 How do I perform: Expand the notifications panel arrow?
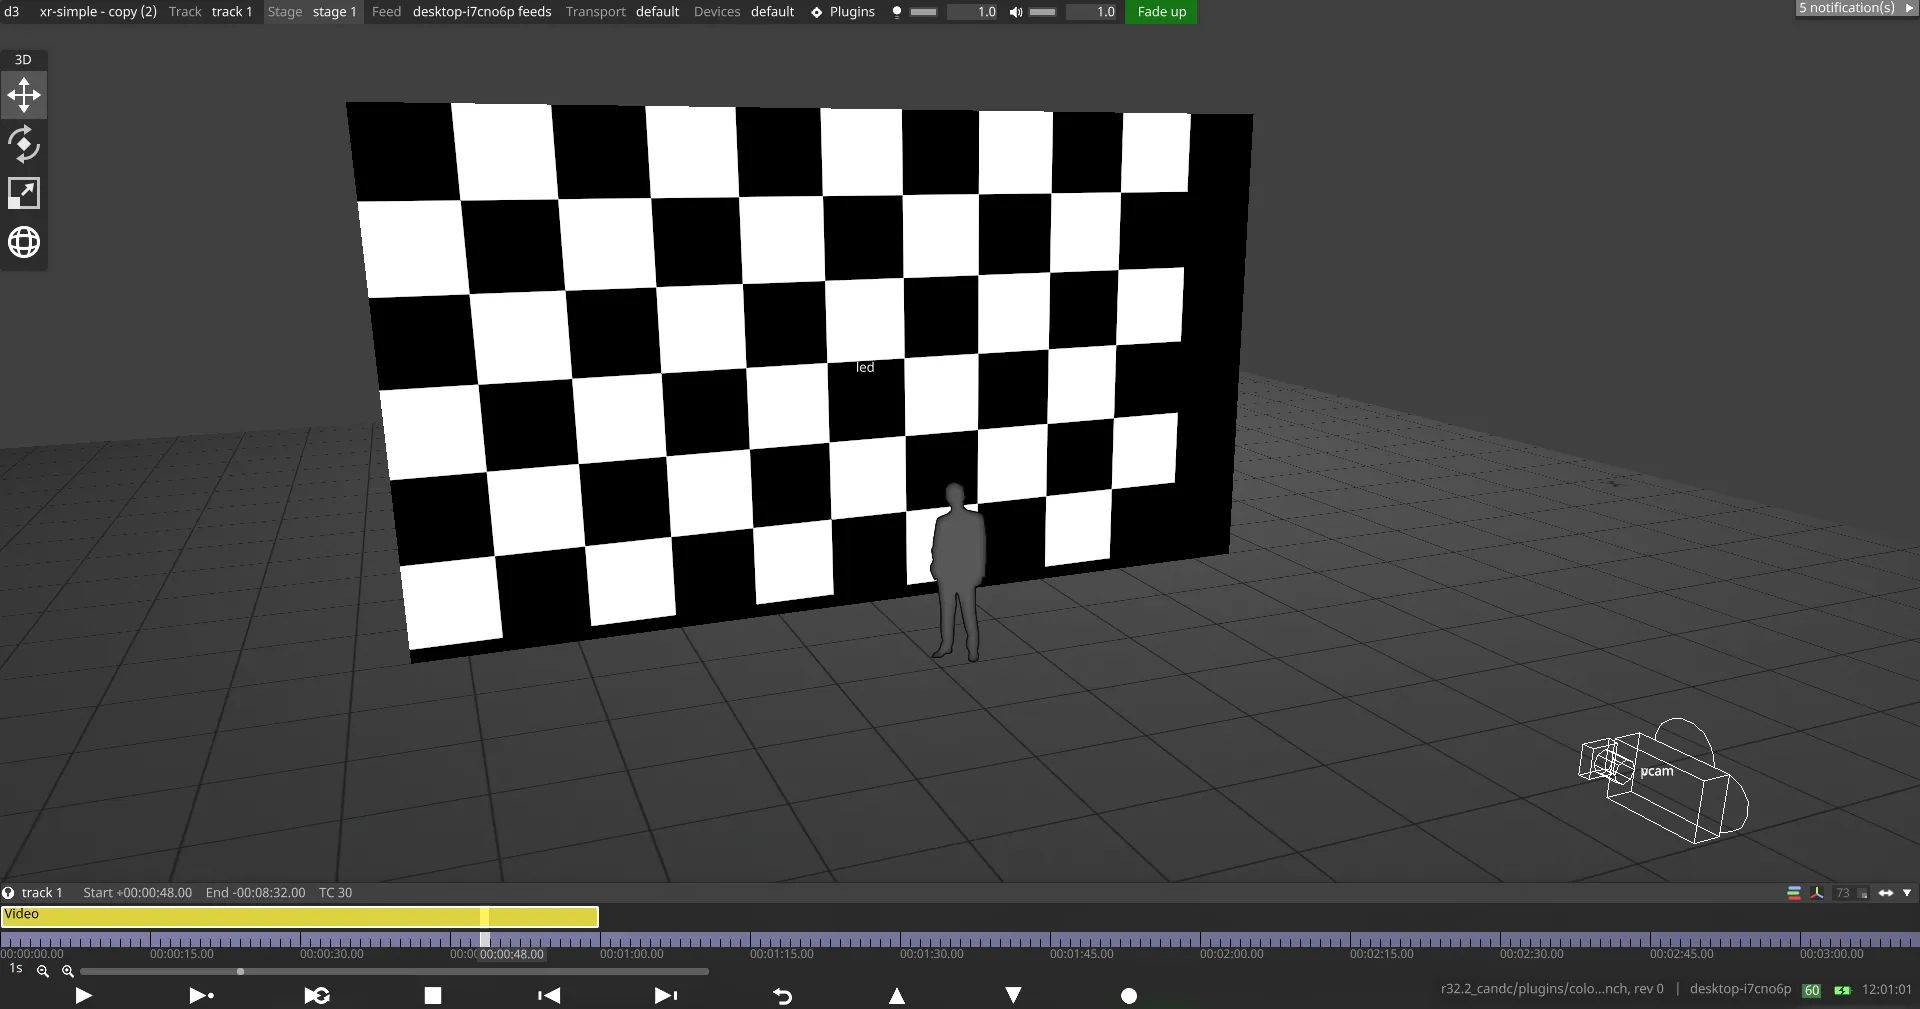[1911, 8]
